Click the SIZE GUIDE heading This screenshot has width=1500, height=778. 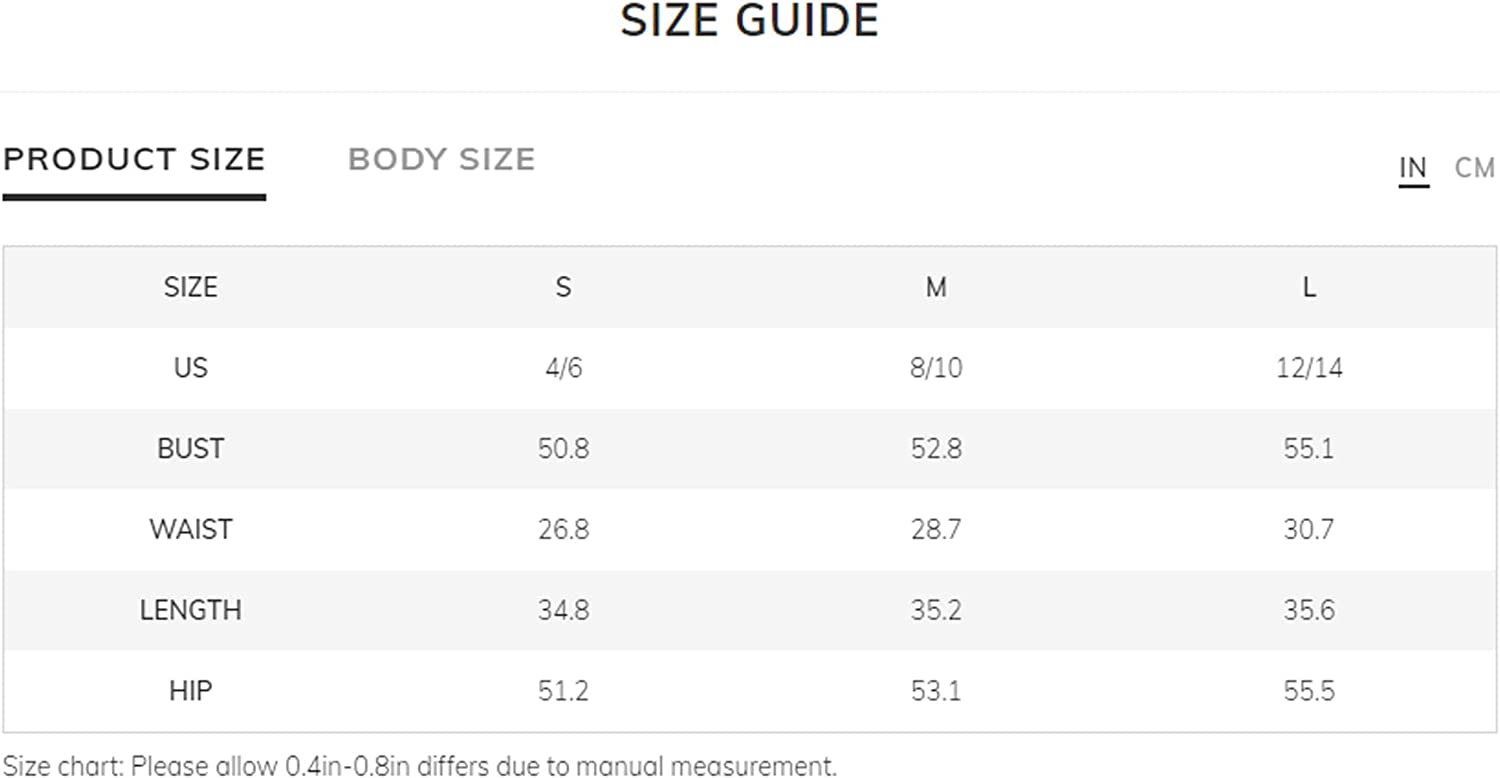coord(749,22)
